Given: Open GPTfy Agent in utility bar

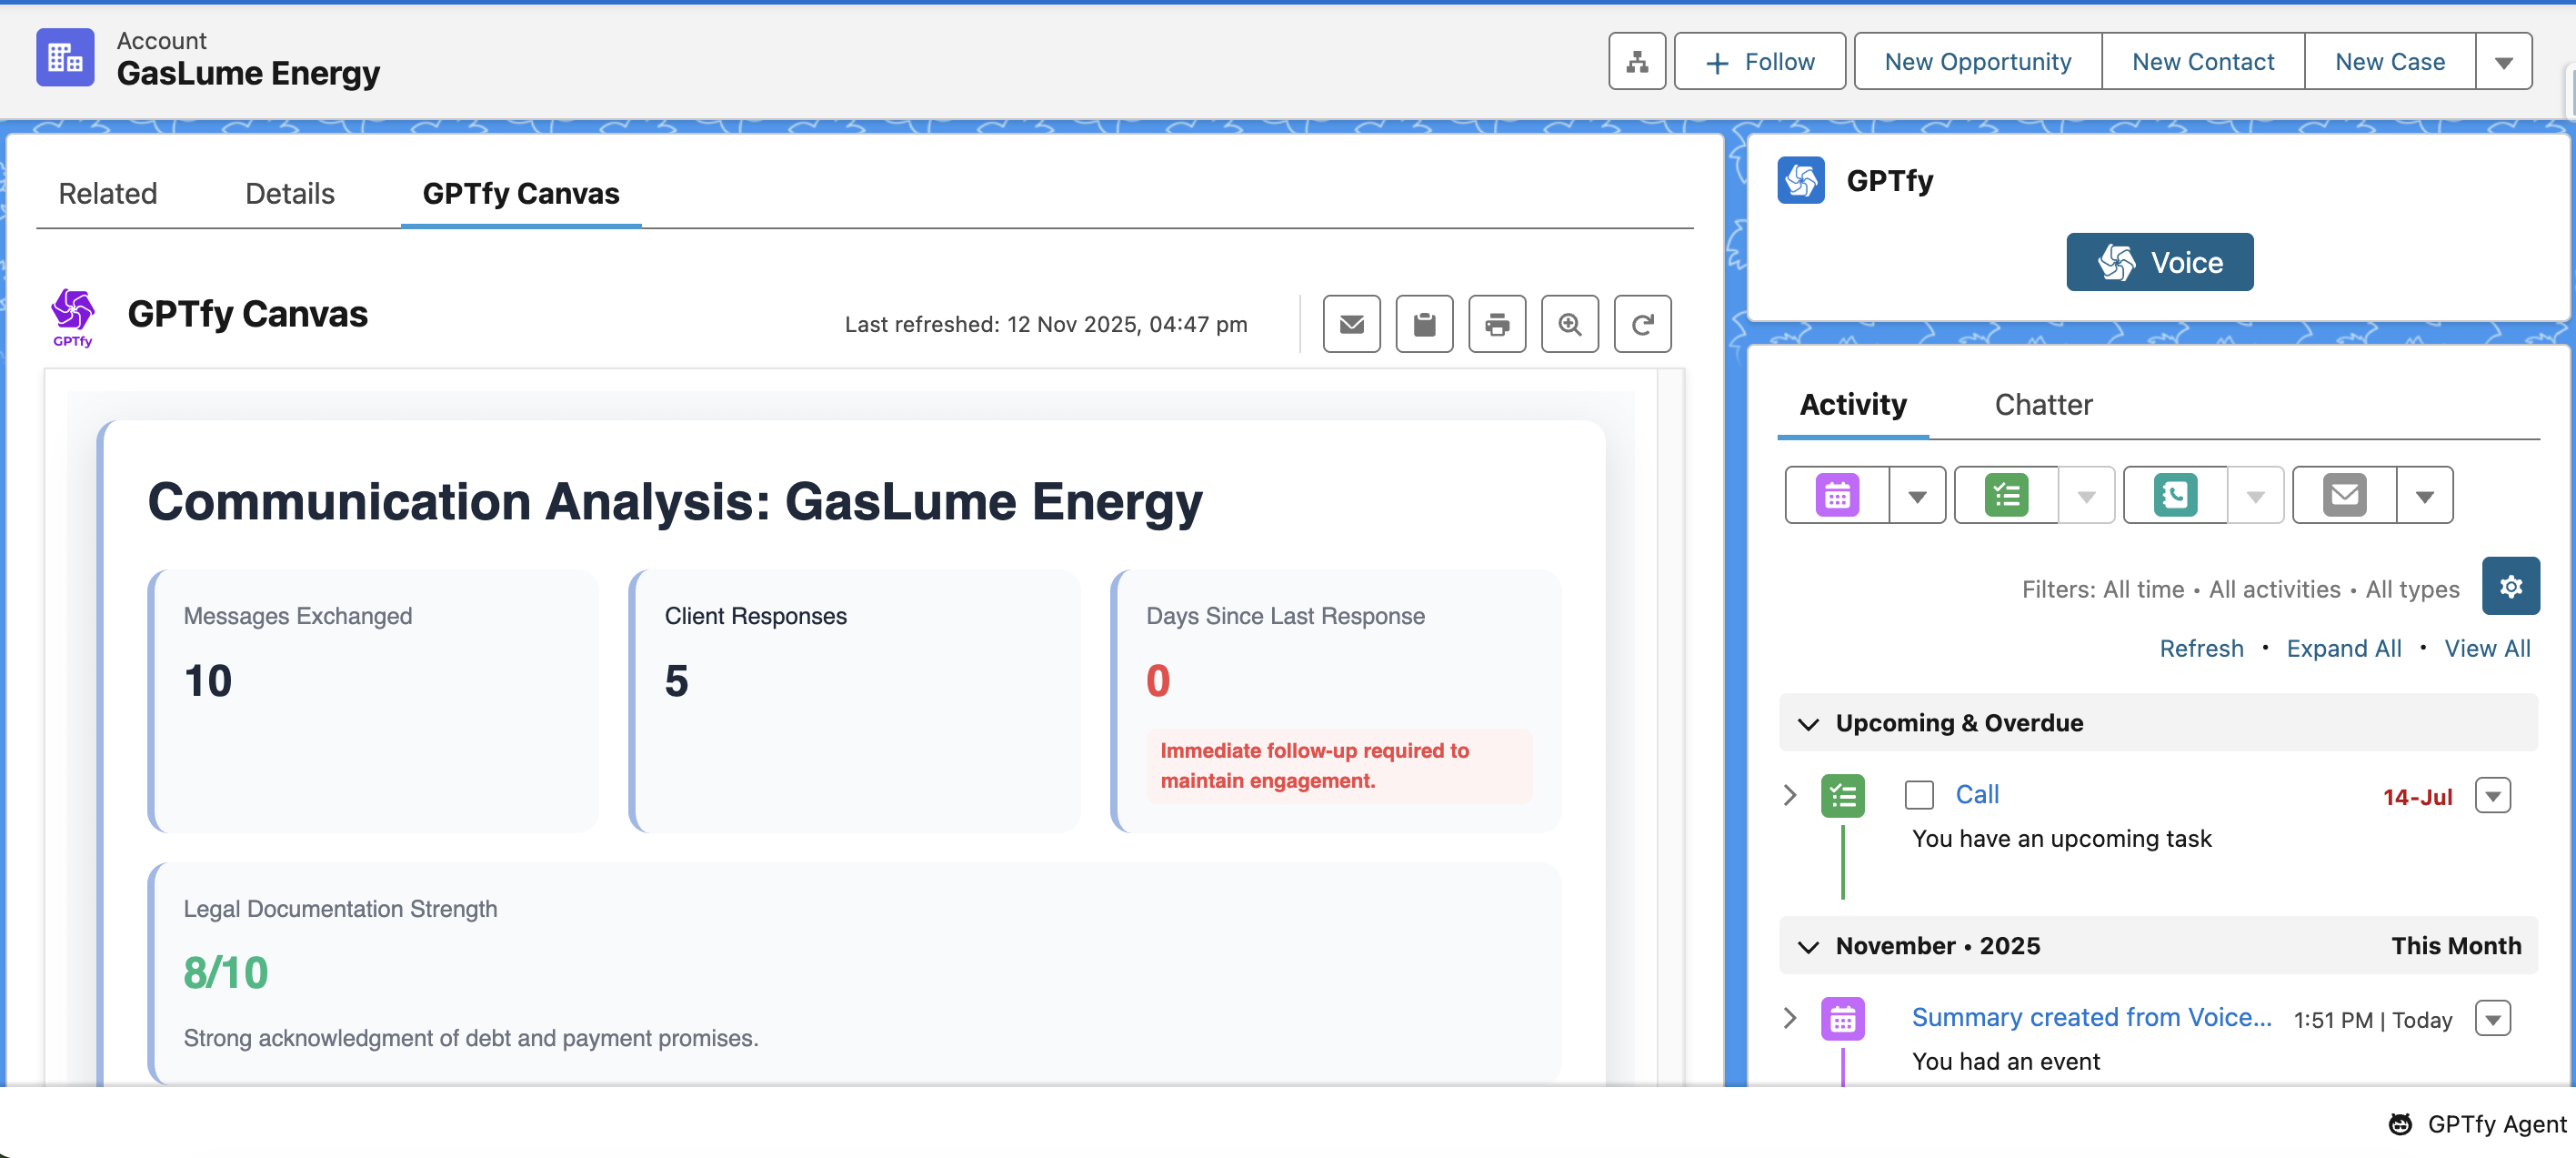Looking at the screenshot, I should 2478,1124.
